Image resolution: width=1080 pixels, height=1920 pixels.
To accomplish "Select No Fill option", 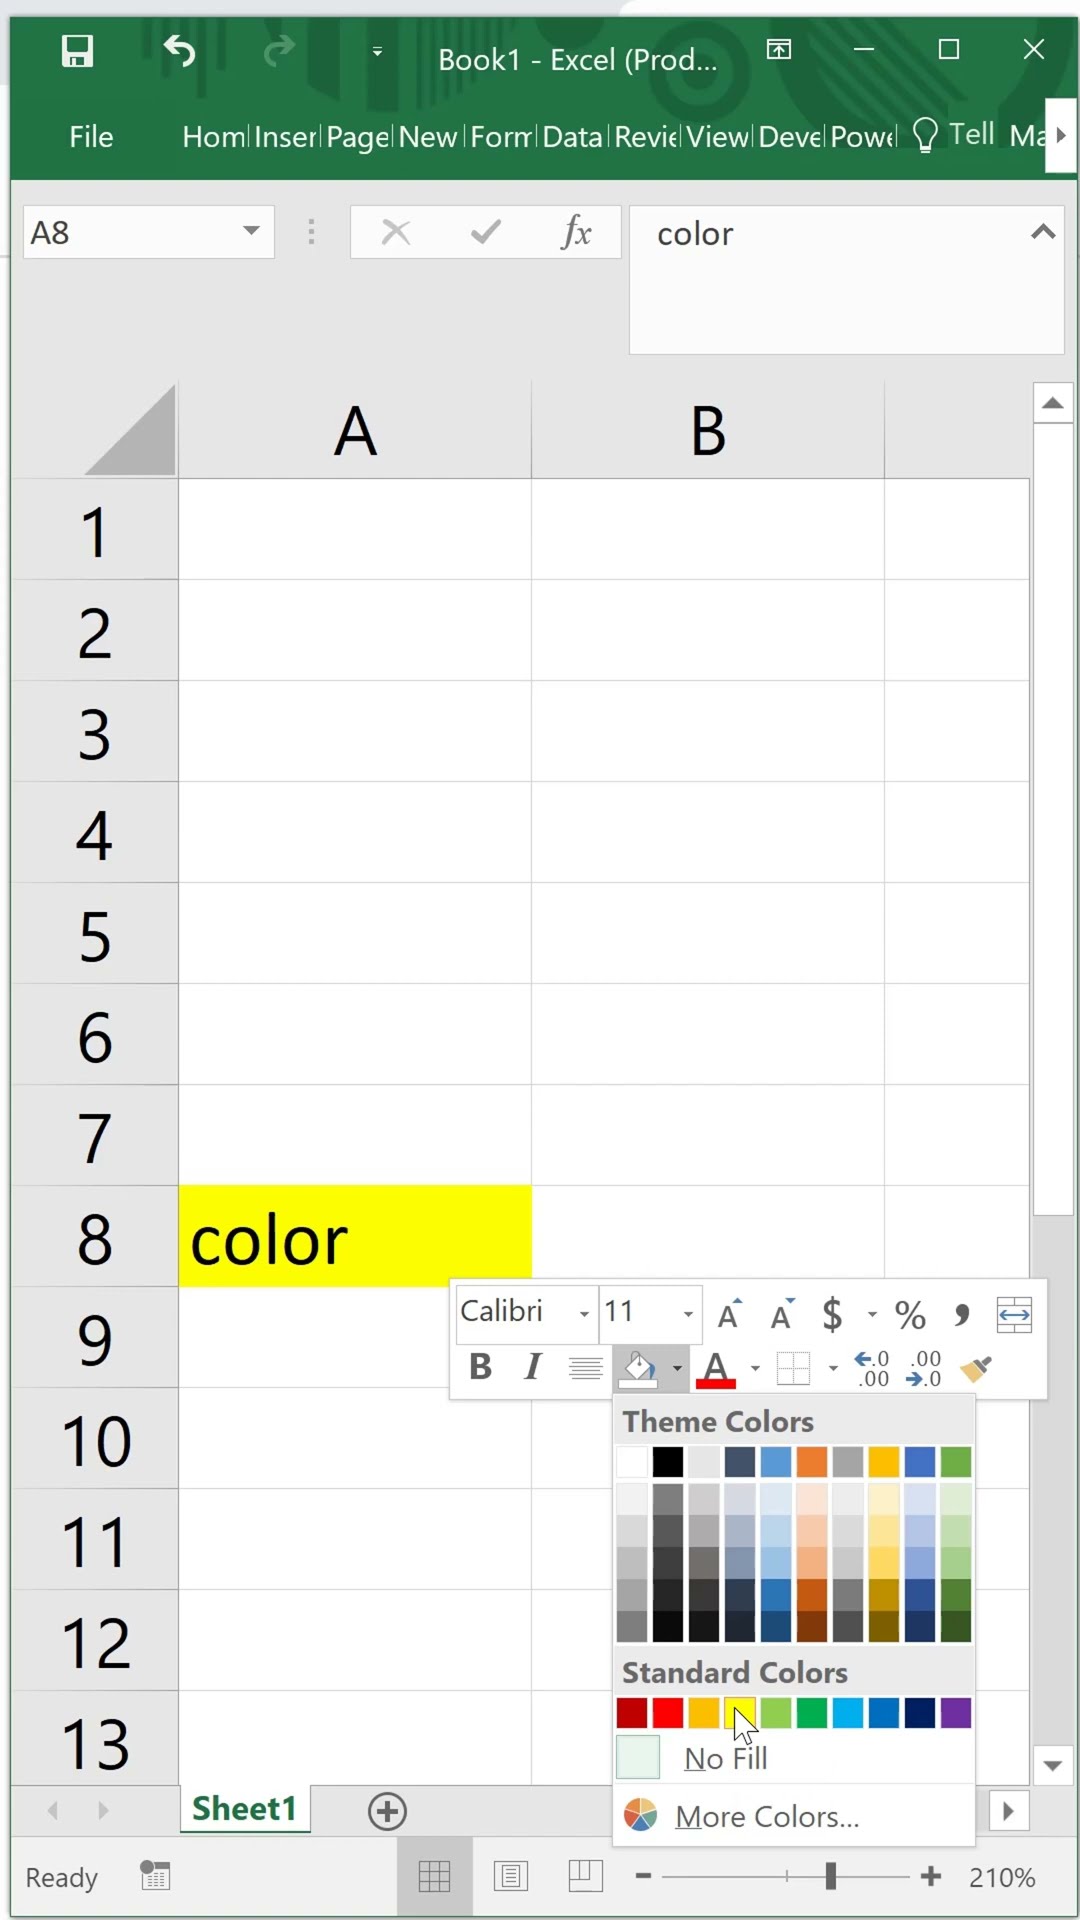I will tap(725, 1758).
